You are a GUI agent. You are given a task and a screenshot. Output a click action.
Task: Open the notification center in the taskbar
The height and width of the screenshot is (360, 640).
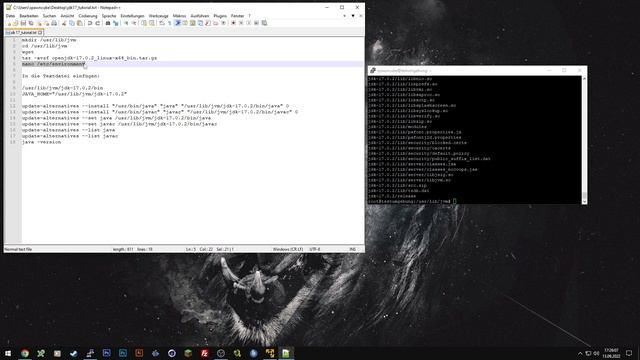coord(629,353)
